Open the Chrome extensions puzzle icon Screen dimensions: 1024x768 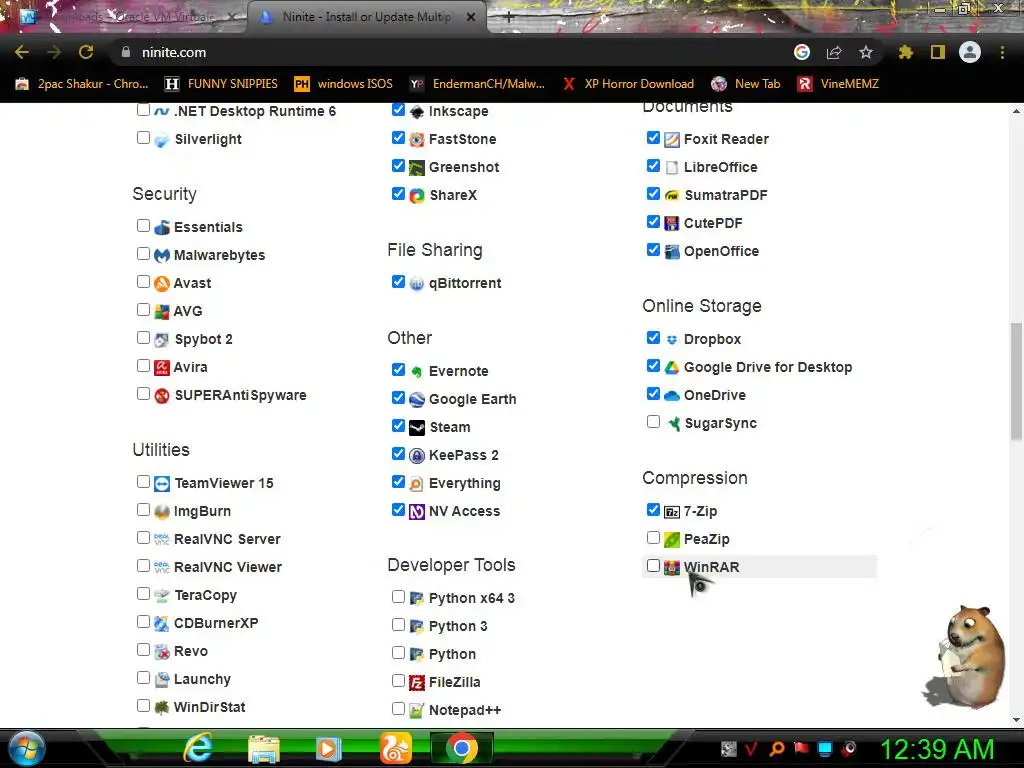(x=905, y=52)
